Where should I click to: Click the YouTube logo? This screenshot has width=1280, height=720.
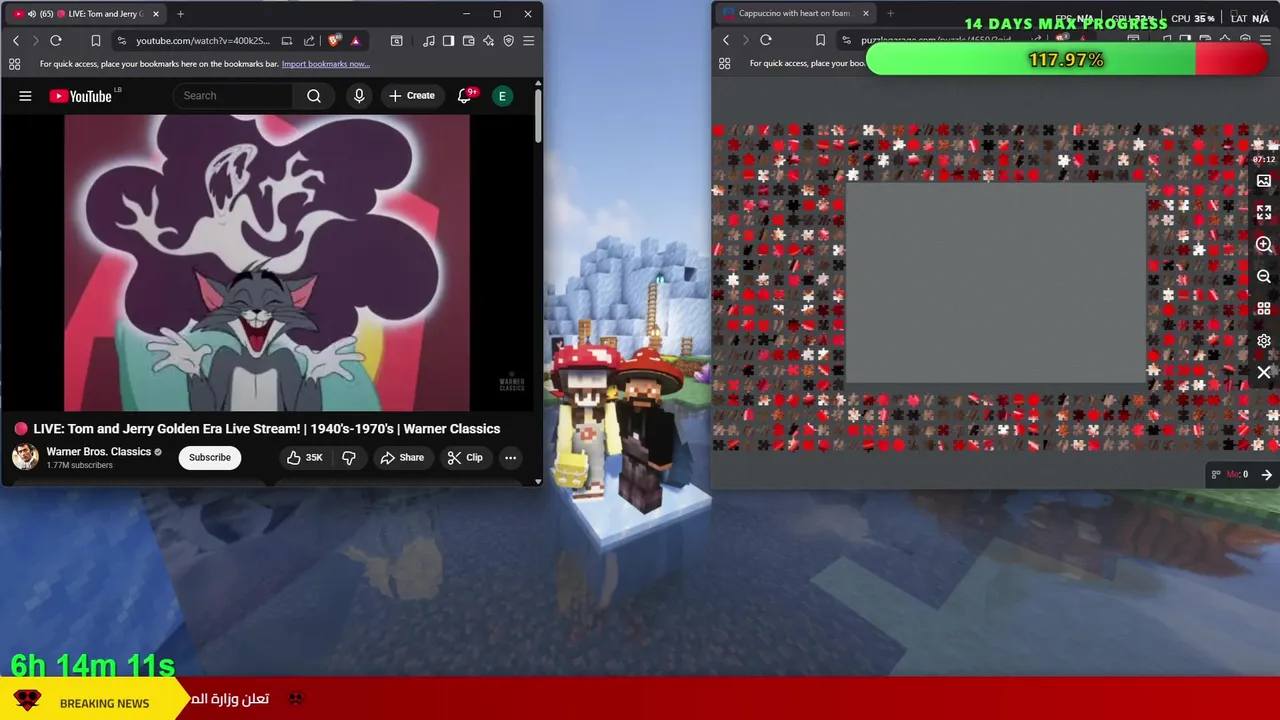click(81, 96)
